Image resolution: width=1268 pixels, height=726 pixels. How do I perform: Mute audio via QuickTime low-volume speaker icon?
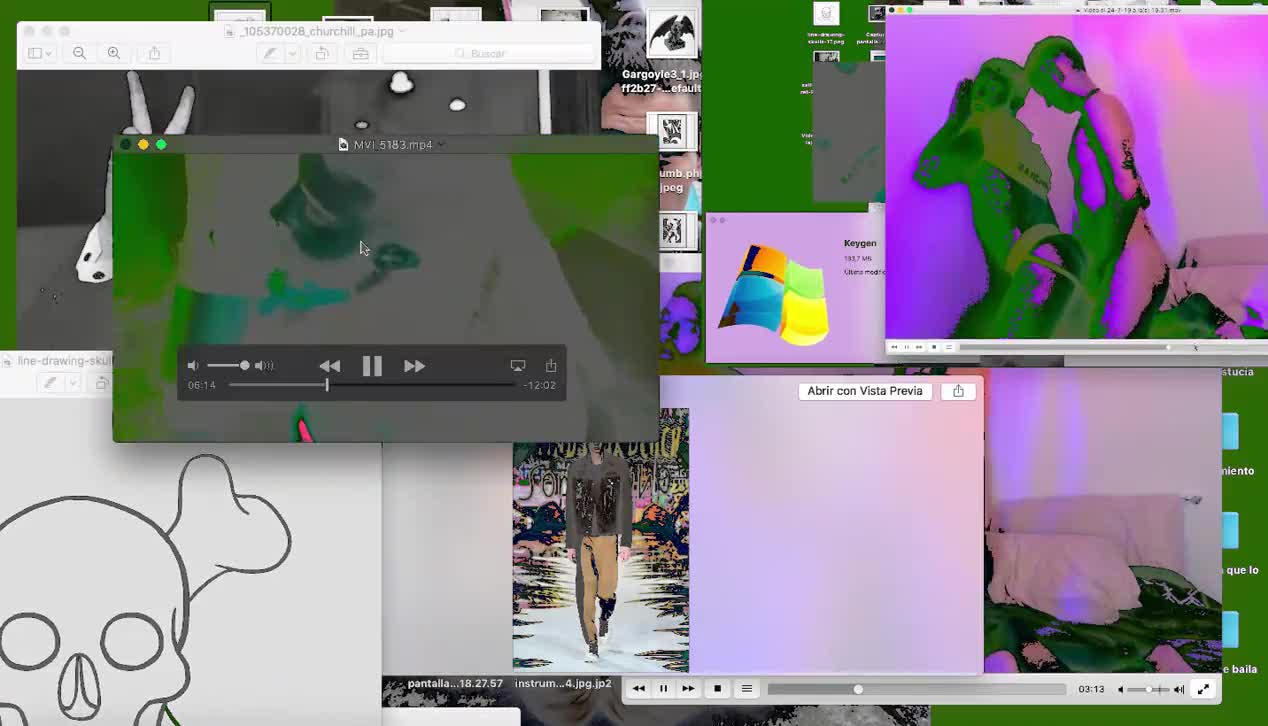[193, 366]
